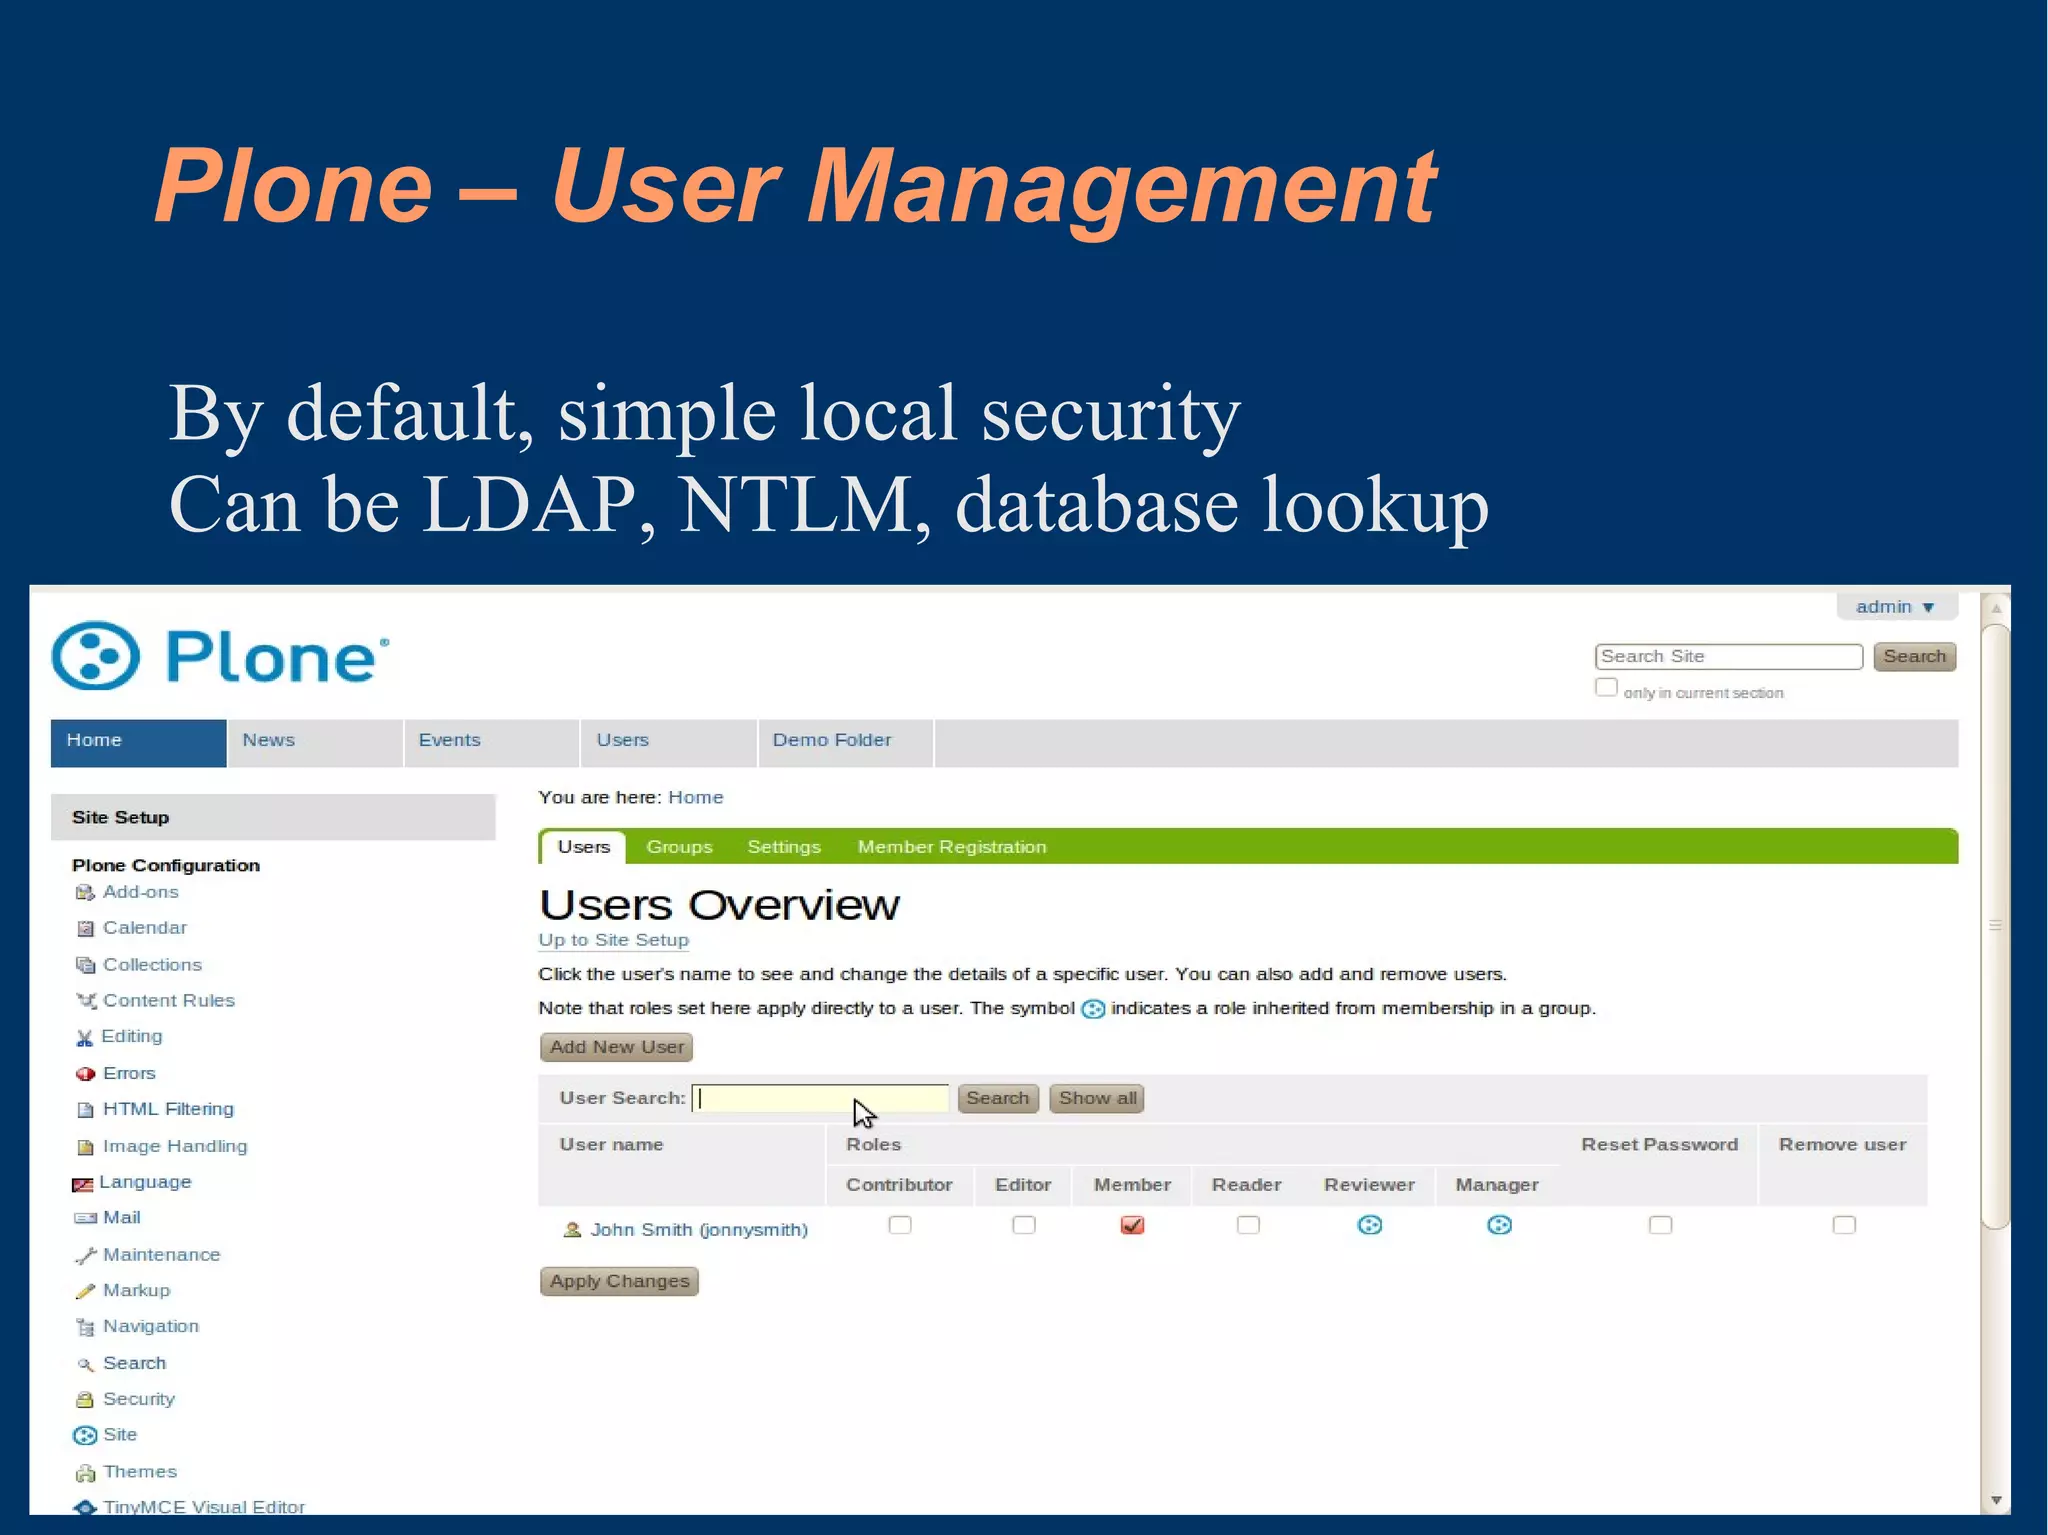Viewport: 2048px width, 1535px height.
Task: Click the Site Setup heading
Action: coord(120,817)
